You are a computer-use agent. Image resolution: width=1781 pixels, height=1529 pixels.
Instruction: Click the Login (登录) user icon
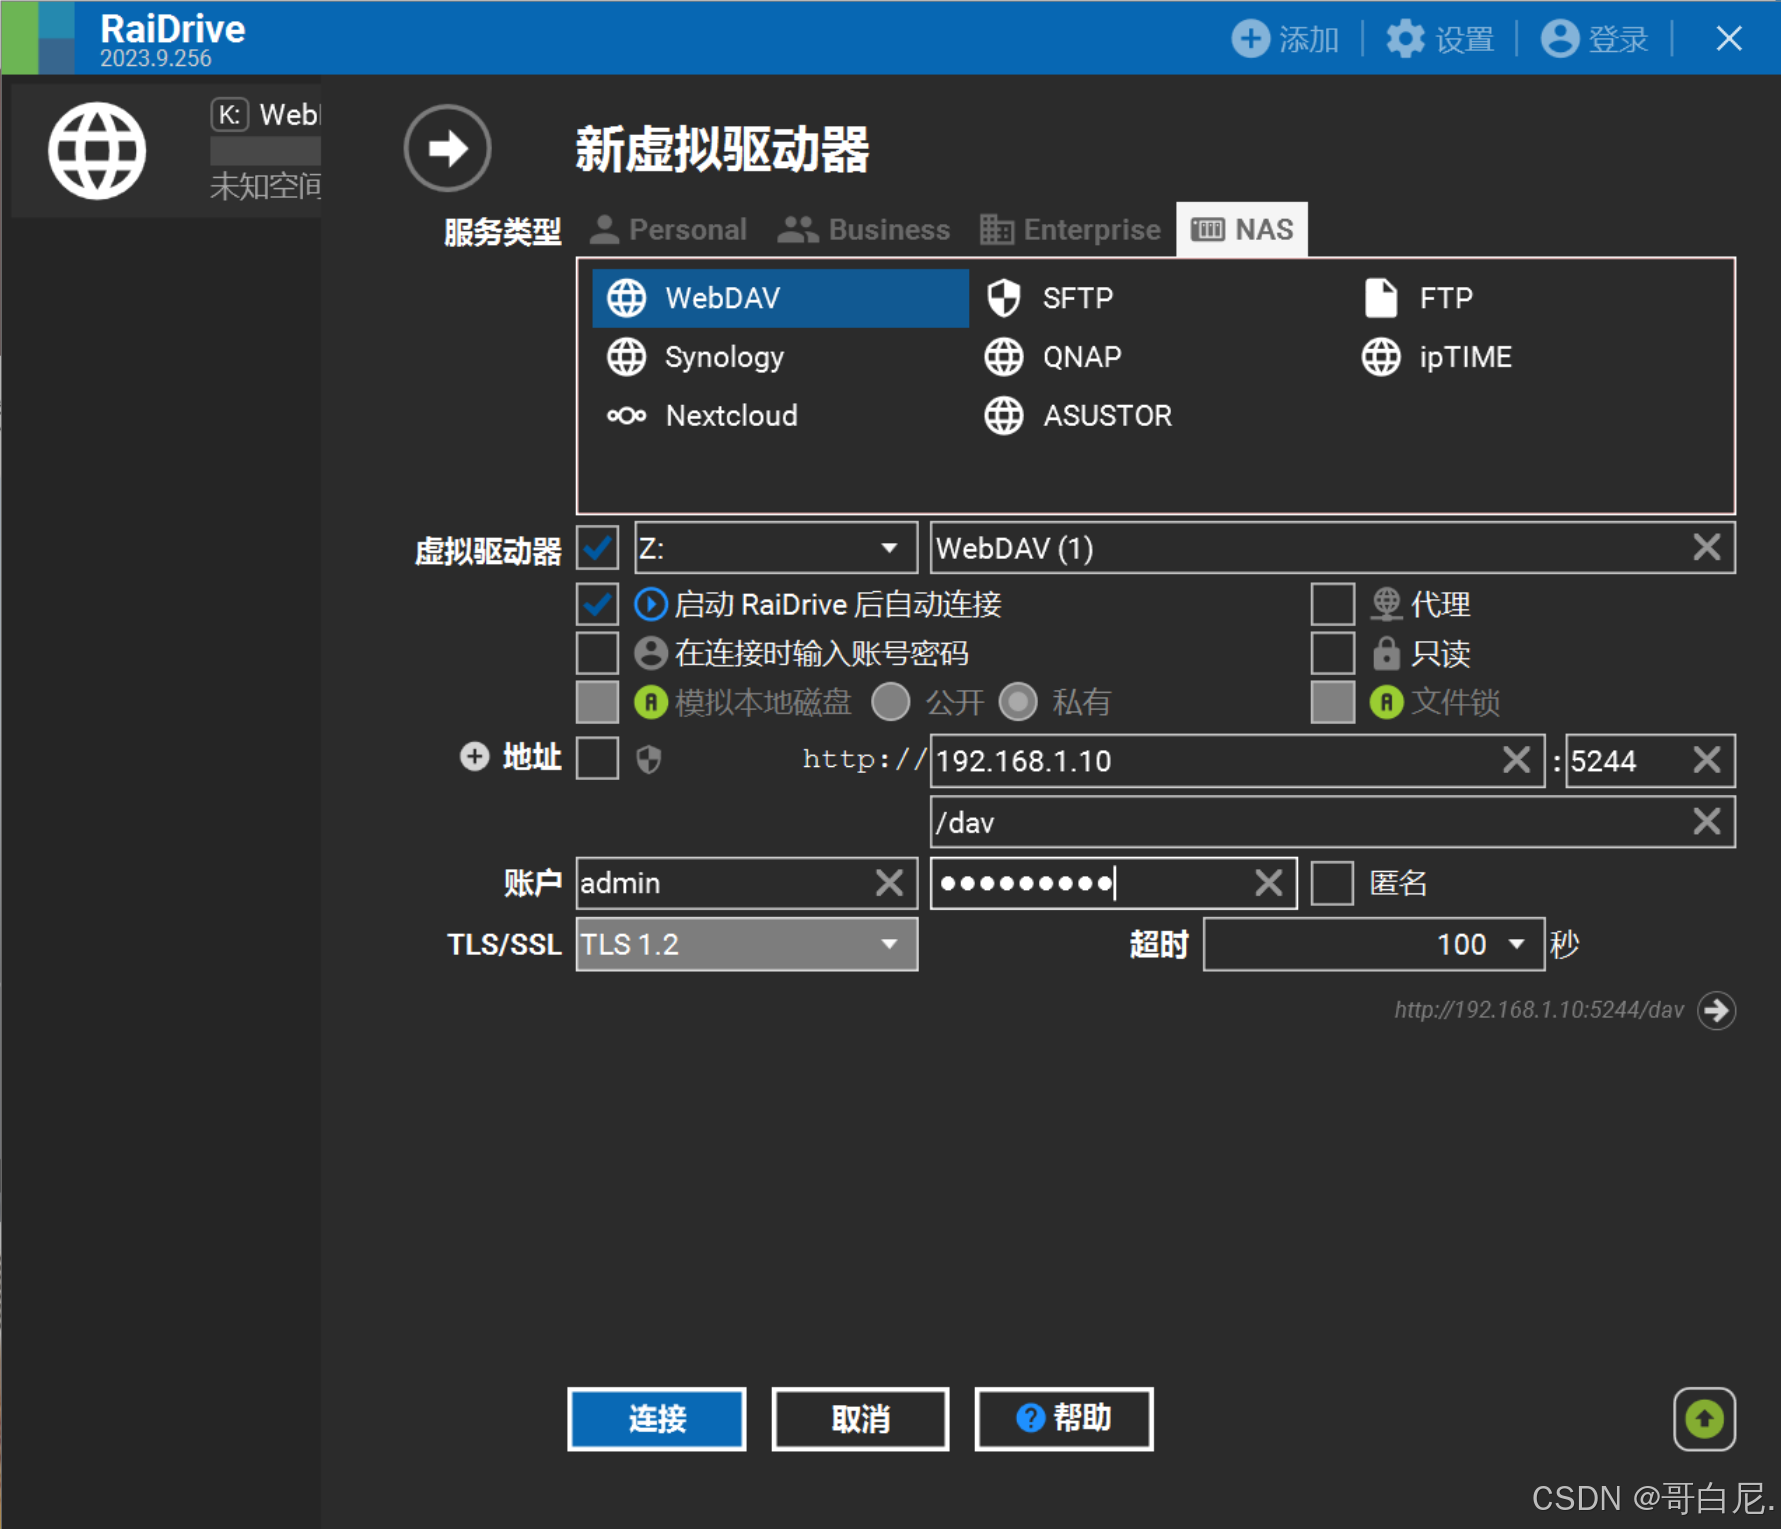coord(1559,39)
